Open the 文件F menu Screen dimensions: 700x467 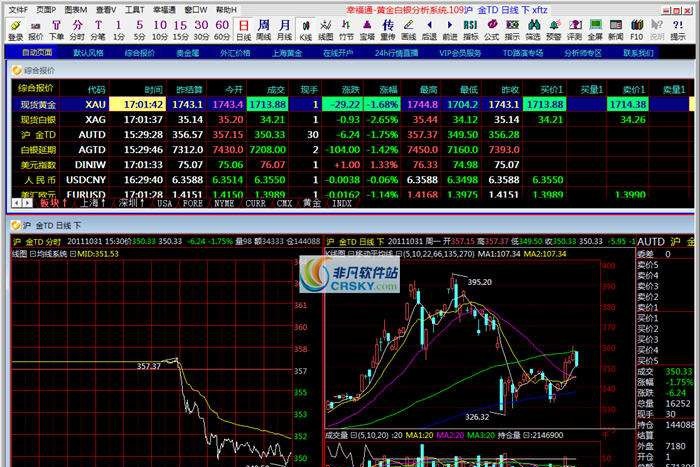(x=18, y=9)
